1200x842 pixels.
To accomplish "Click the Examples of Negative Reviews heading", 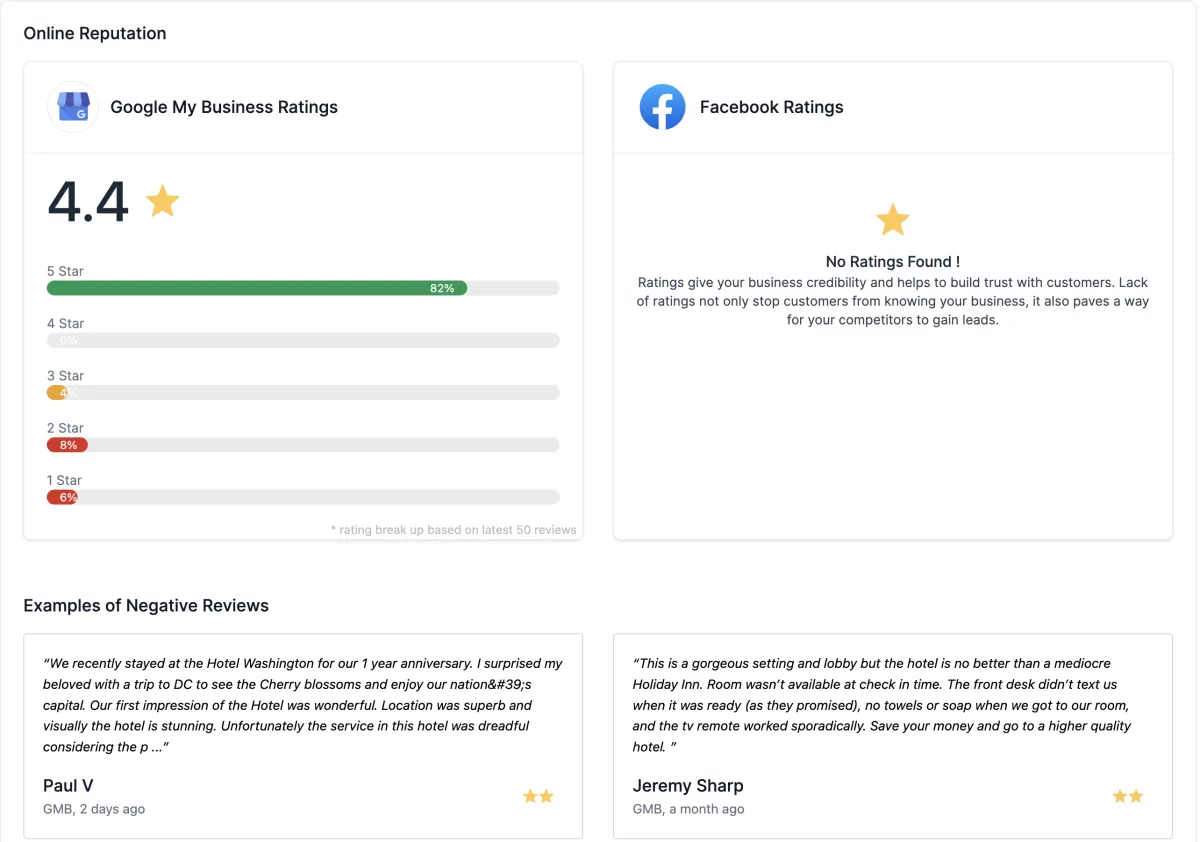I will pos(146,605).
